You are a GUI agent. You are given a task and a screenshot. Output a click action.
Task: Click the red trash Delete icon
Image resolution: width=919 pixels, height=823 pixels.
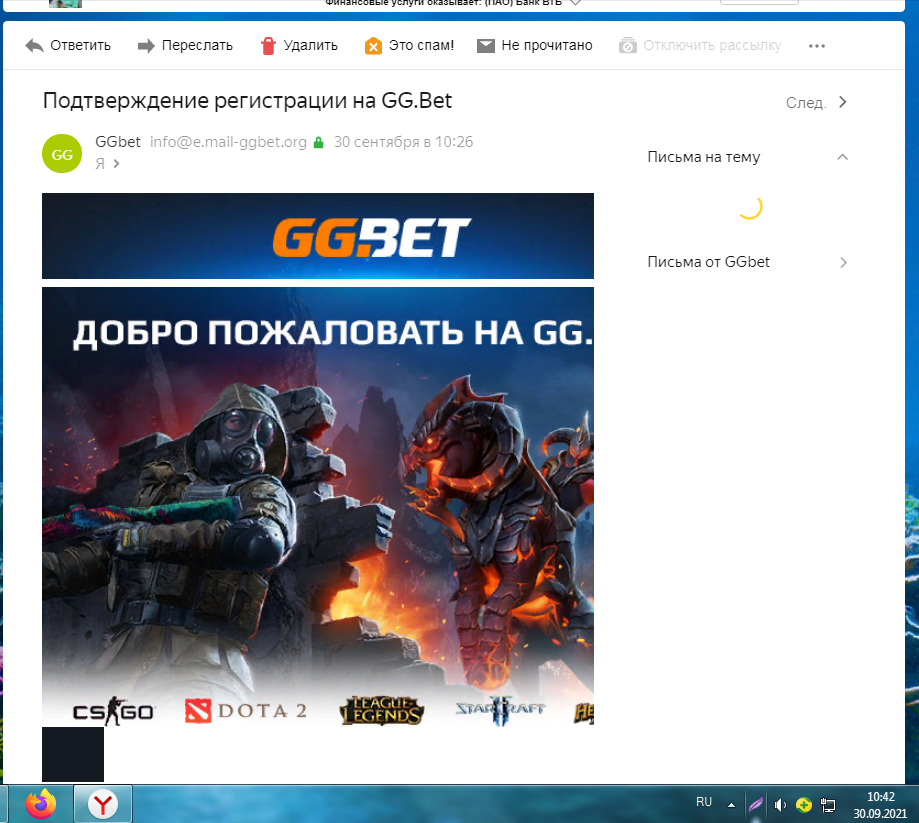tap(268, 46)
